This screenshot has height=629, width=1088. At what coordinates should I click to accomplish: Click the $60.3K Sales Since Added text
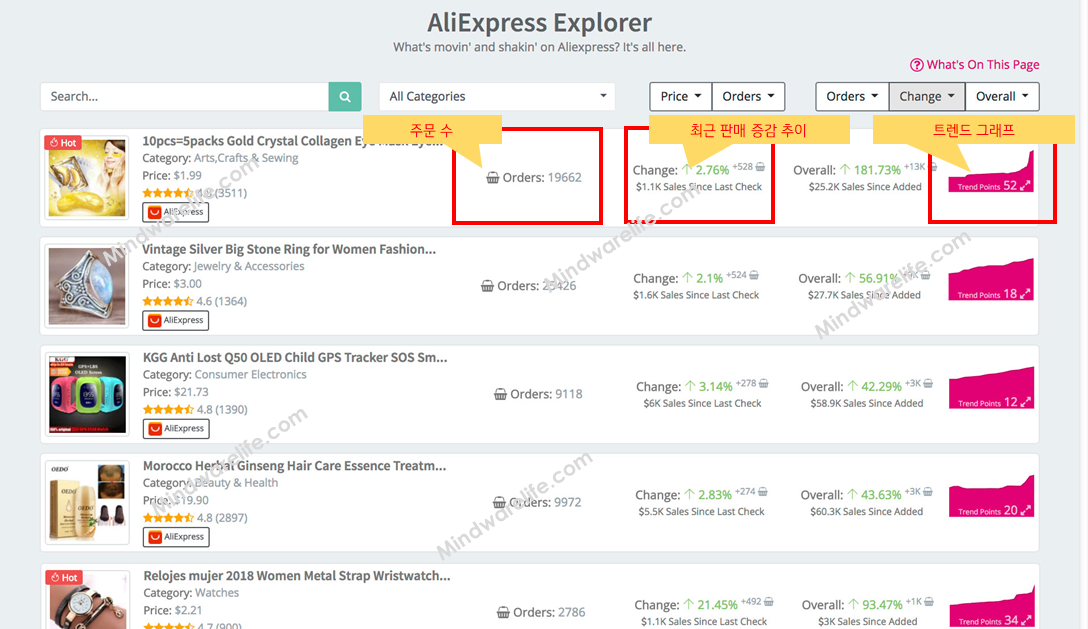click(867, 512)
